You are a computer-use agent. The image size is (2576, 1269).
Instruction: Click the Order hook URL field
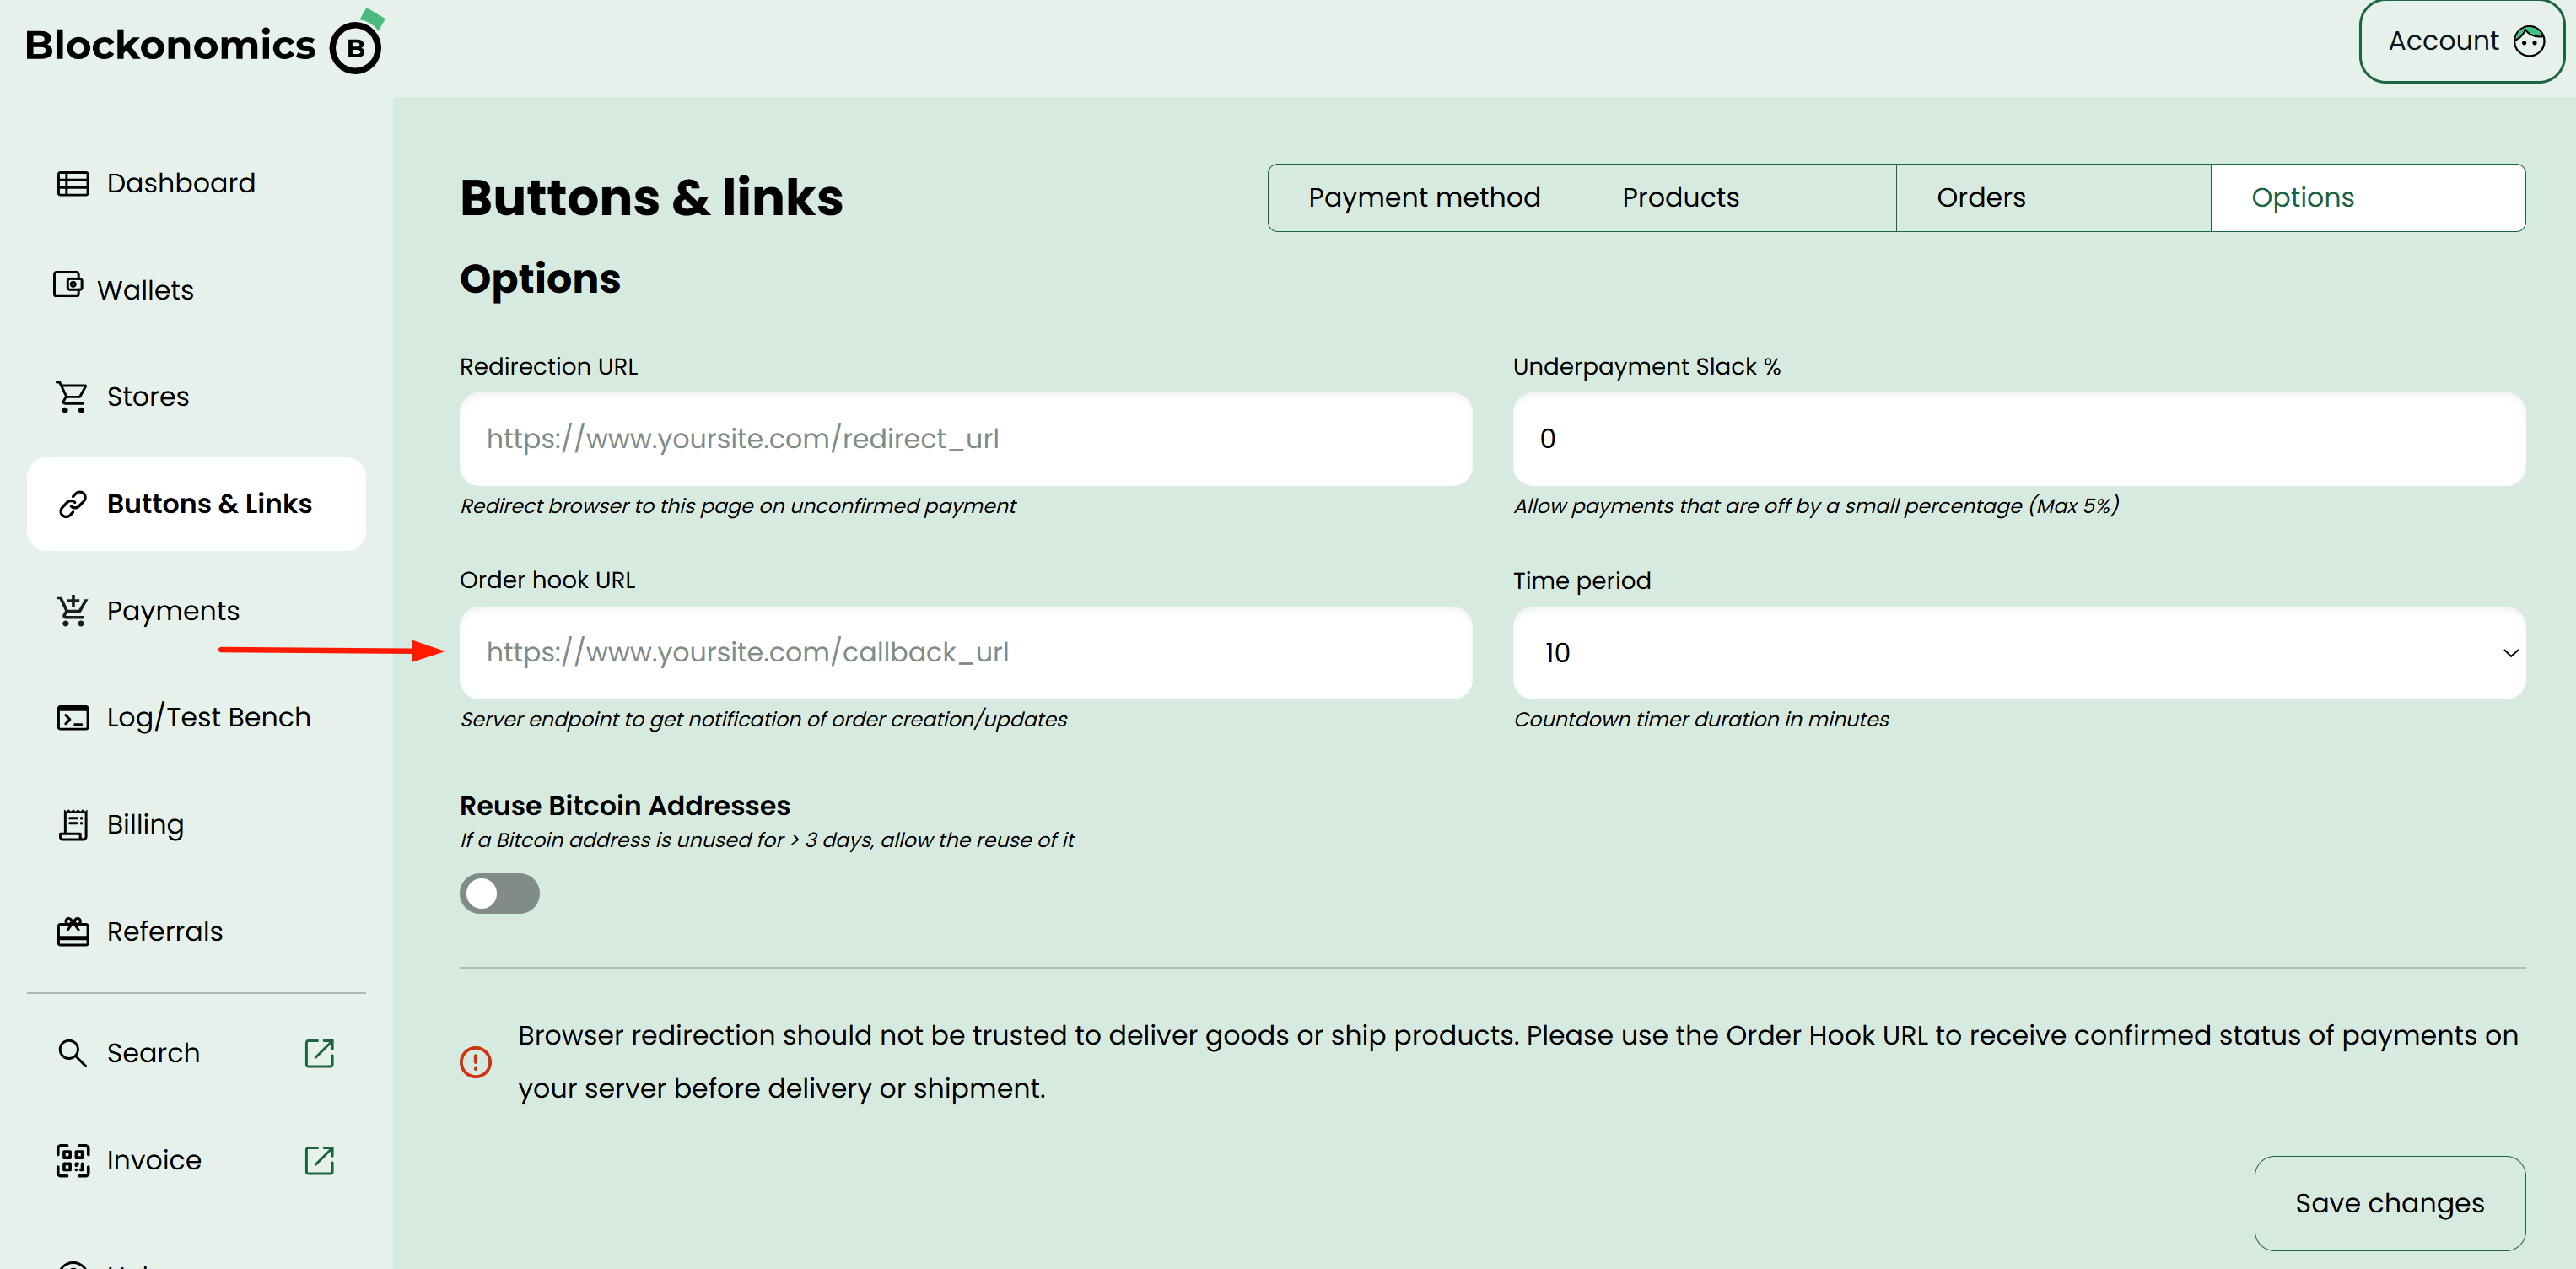coord(965,653)
